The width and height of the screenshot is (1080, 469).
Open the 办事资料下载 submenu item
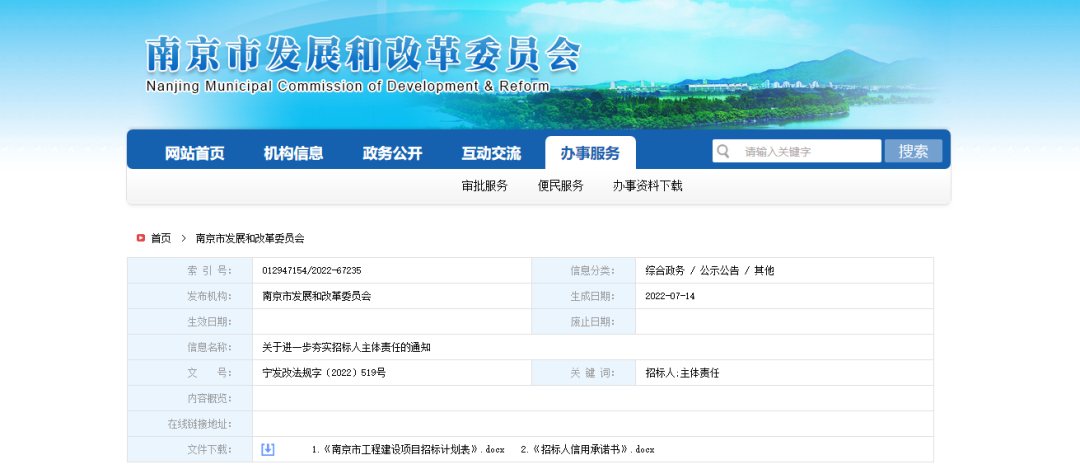point(647,186)
